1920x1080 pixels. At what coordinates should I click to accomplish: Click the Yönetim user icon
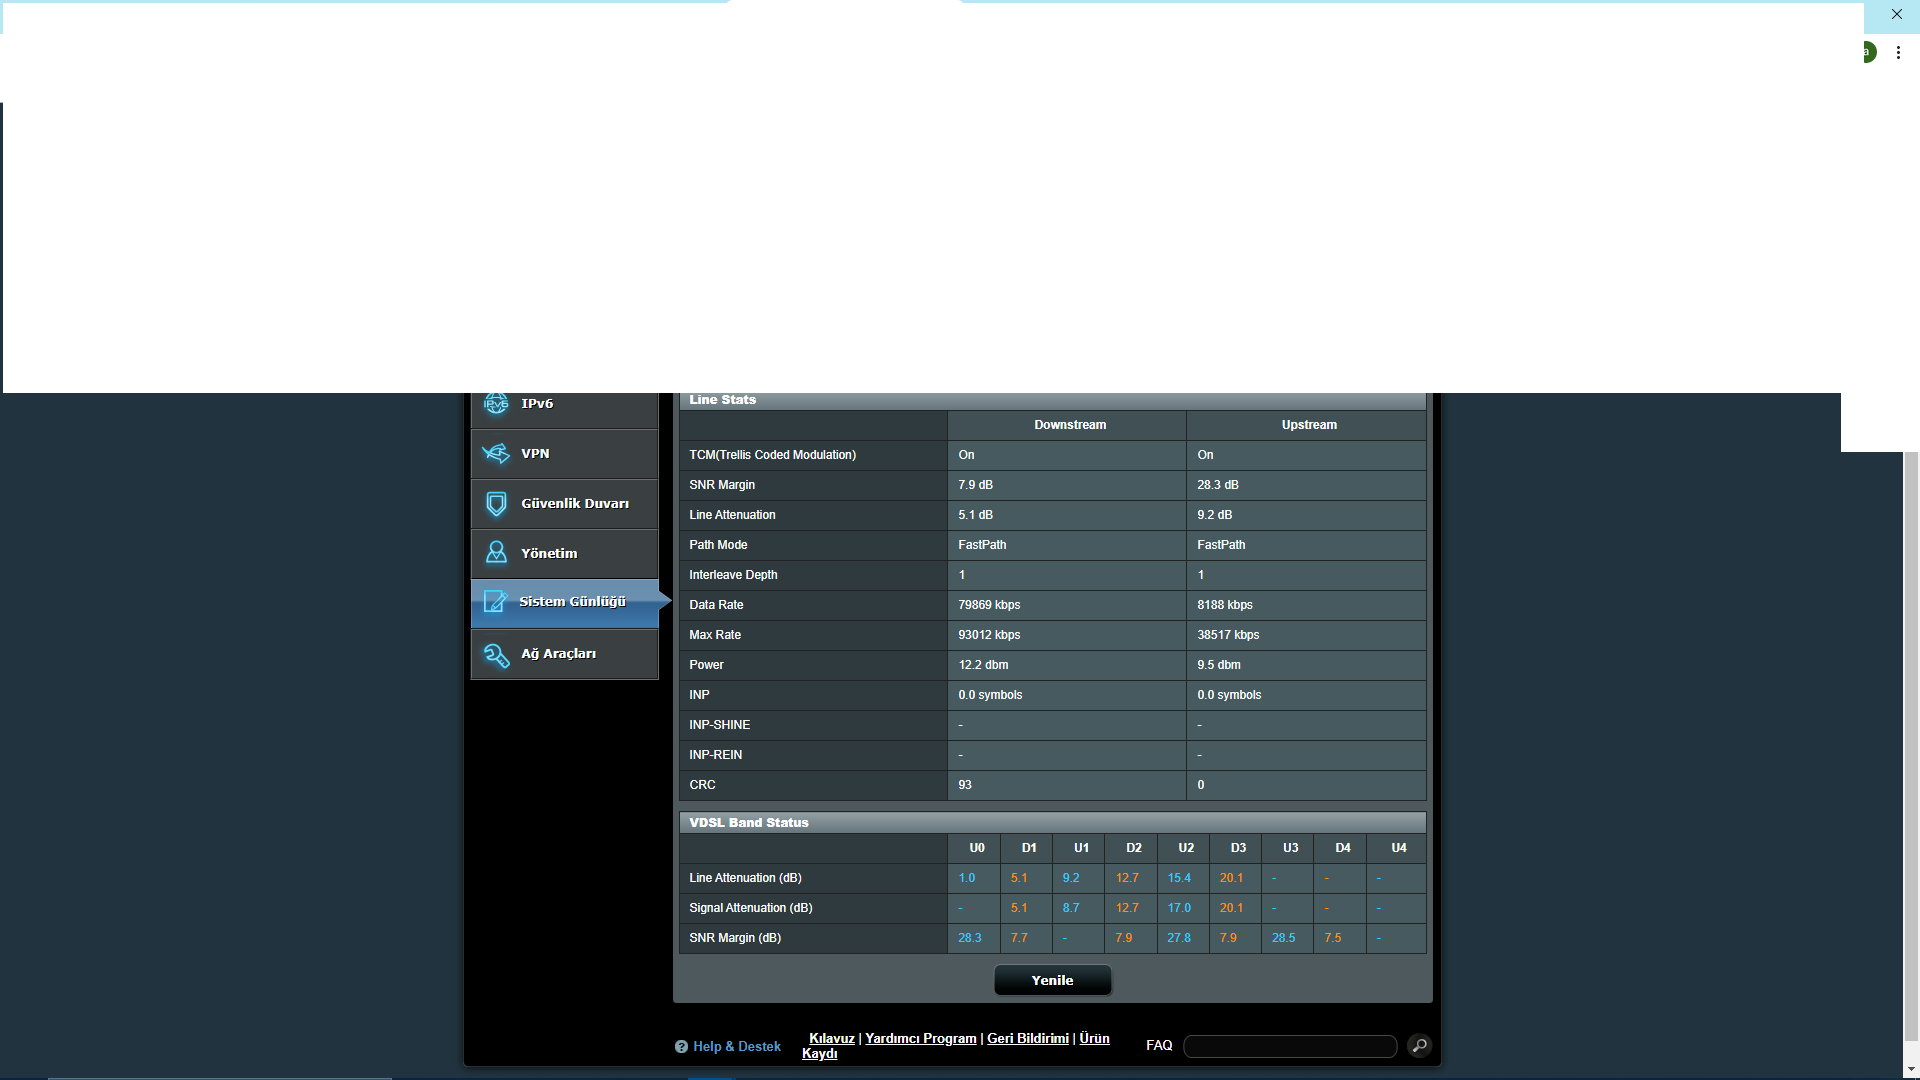click(496, 553)
